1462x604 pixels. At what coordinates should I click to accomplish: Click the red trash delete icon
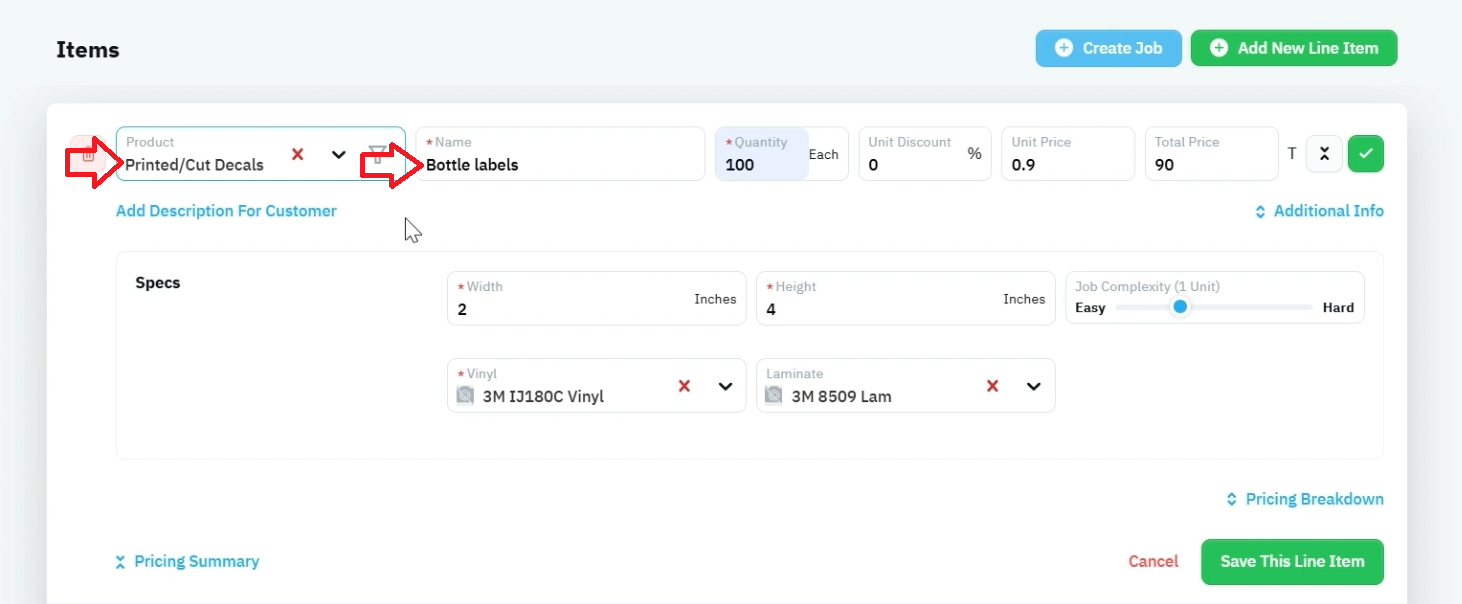(x=88, y=154)
